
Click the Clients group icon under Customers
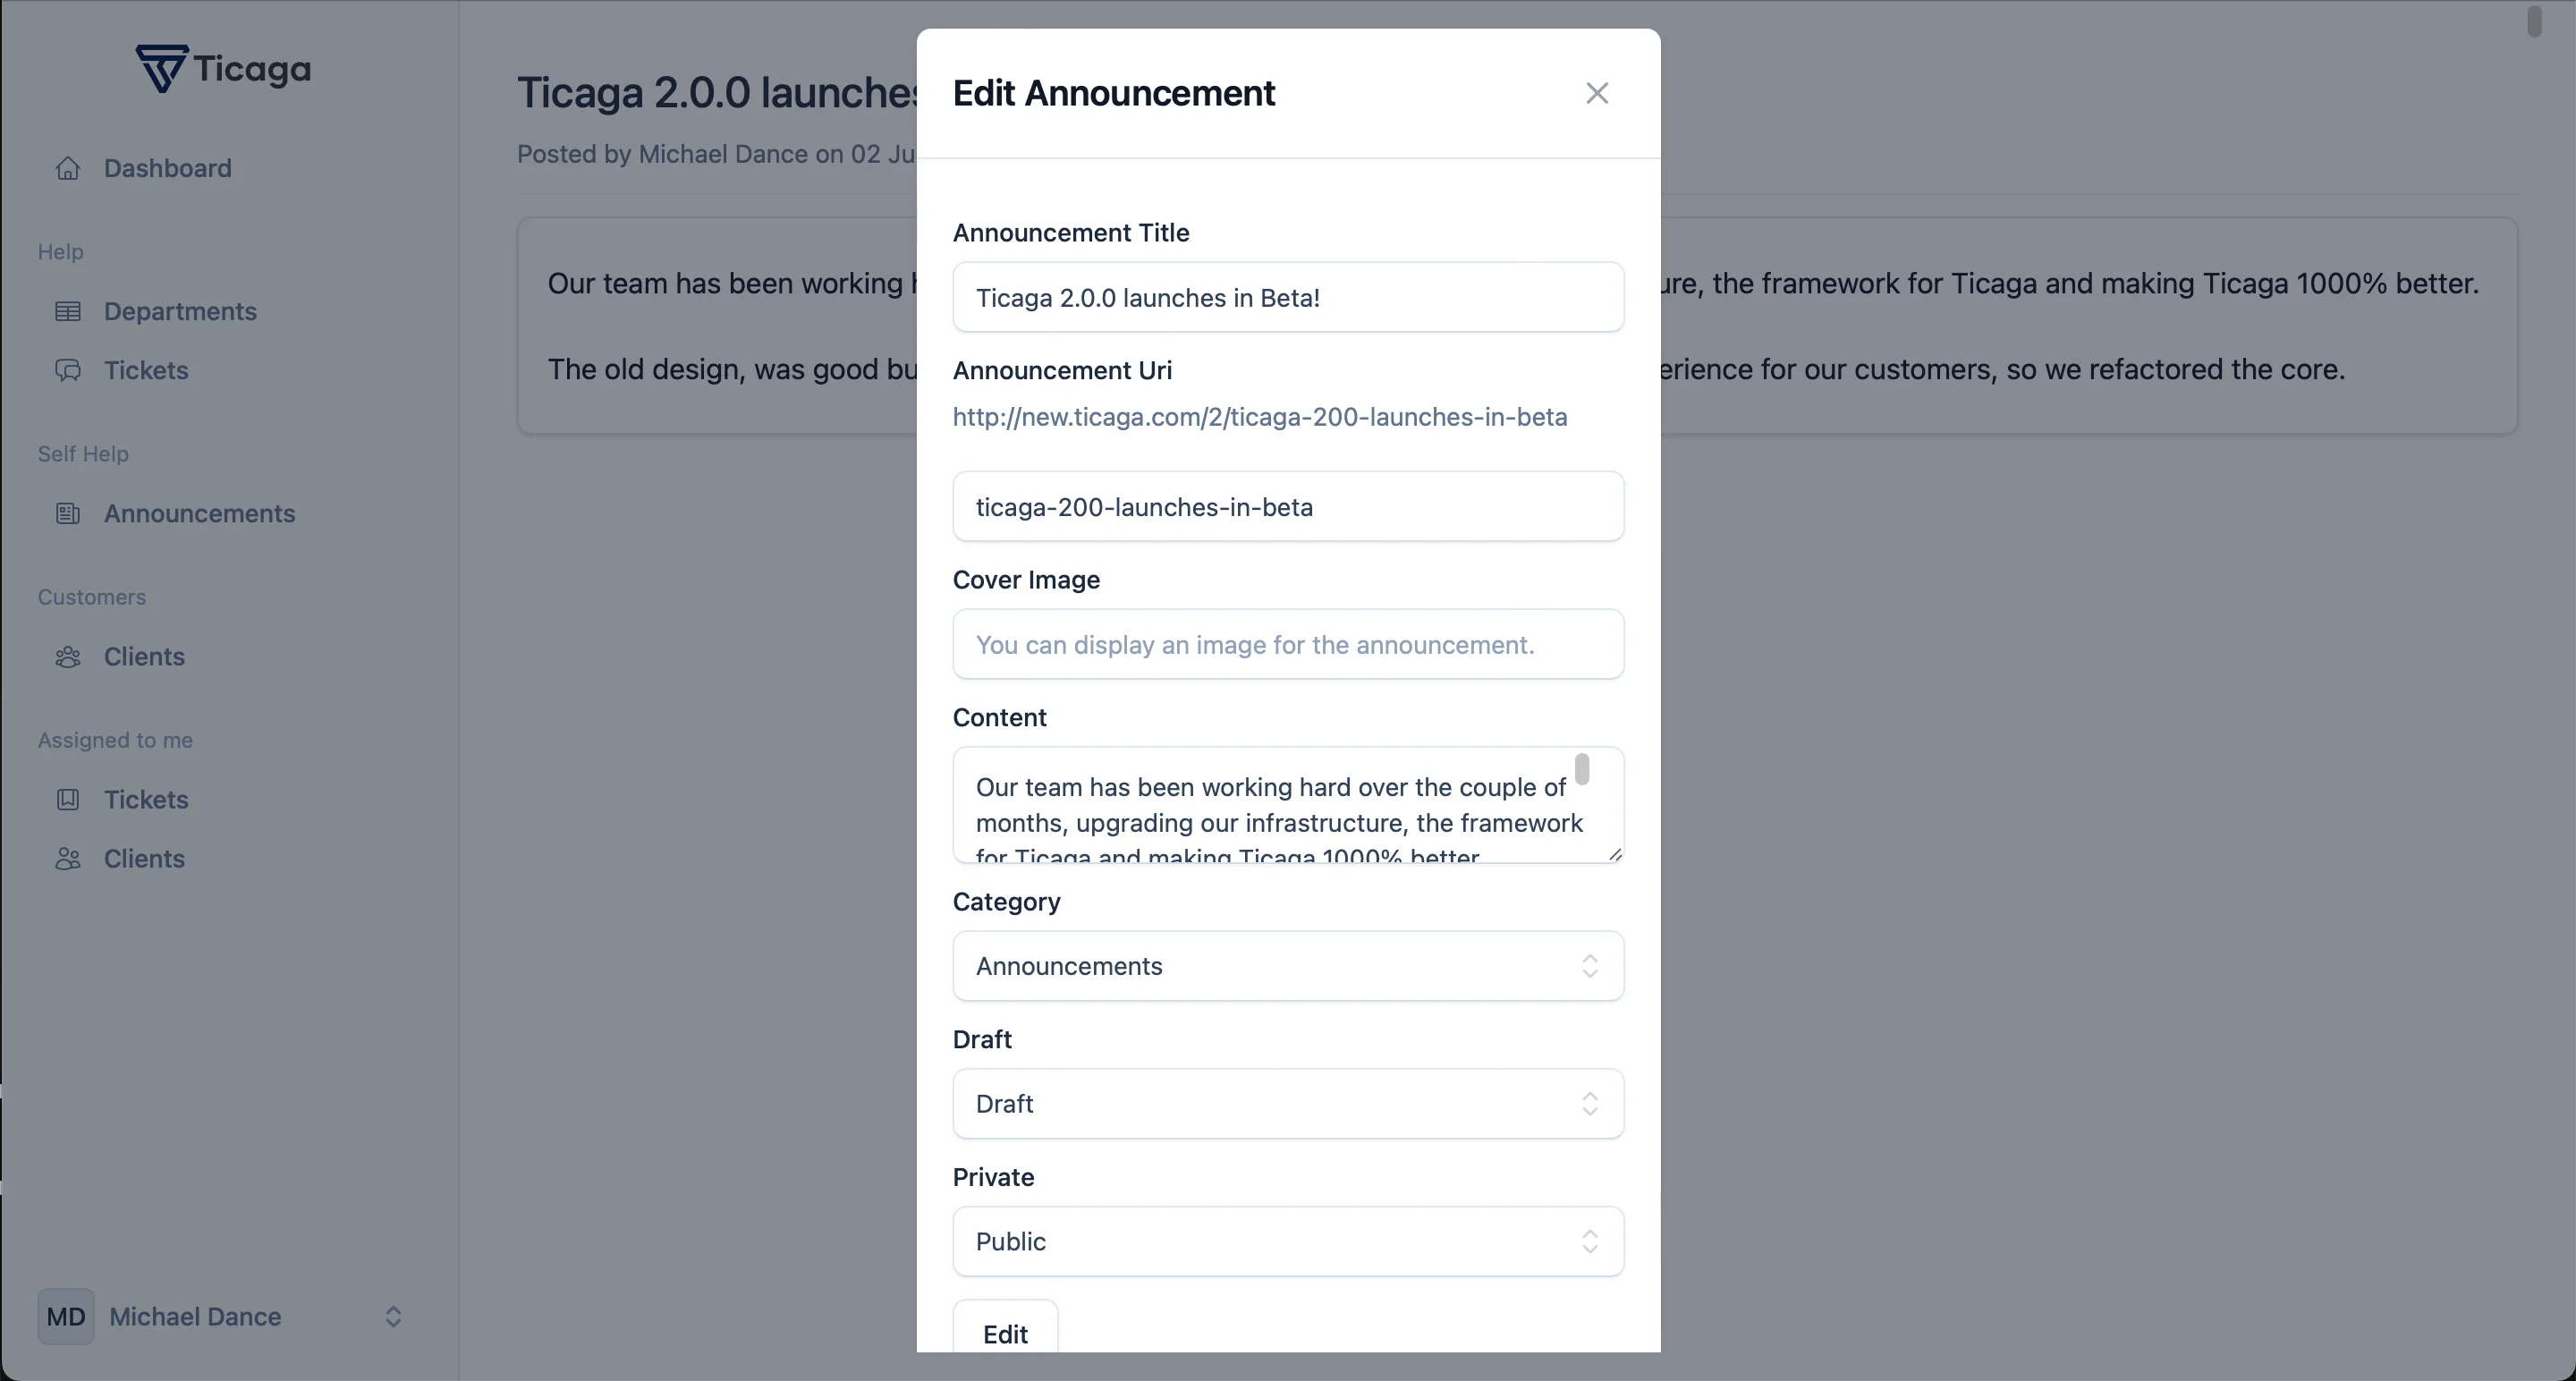coord(68,656)
